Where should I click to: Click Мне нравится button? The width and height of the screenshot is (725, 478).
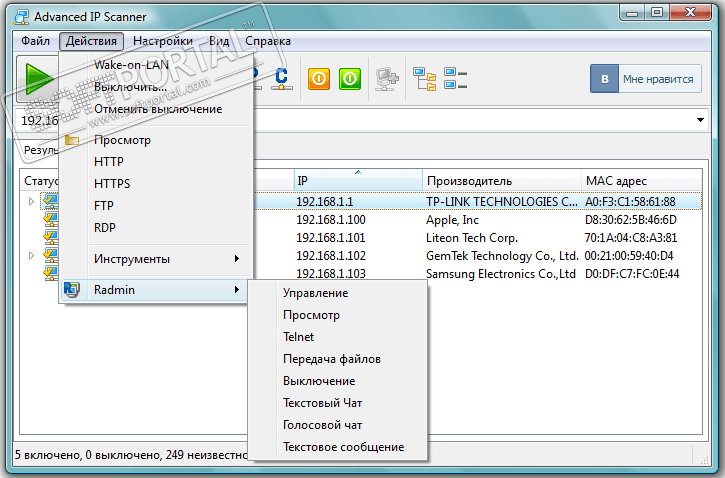[645, 79]
